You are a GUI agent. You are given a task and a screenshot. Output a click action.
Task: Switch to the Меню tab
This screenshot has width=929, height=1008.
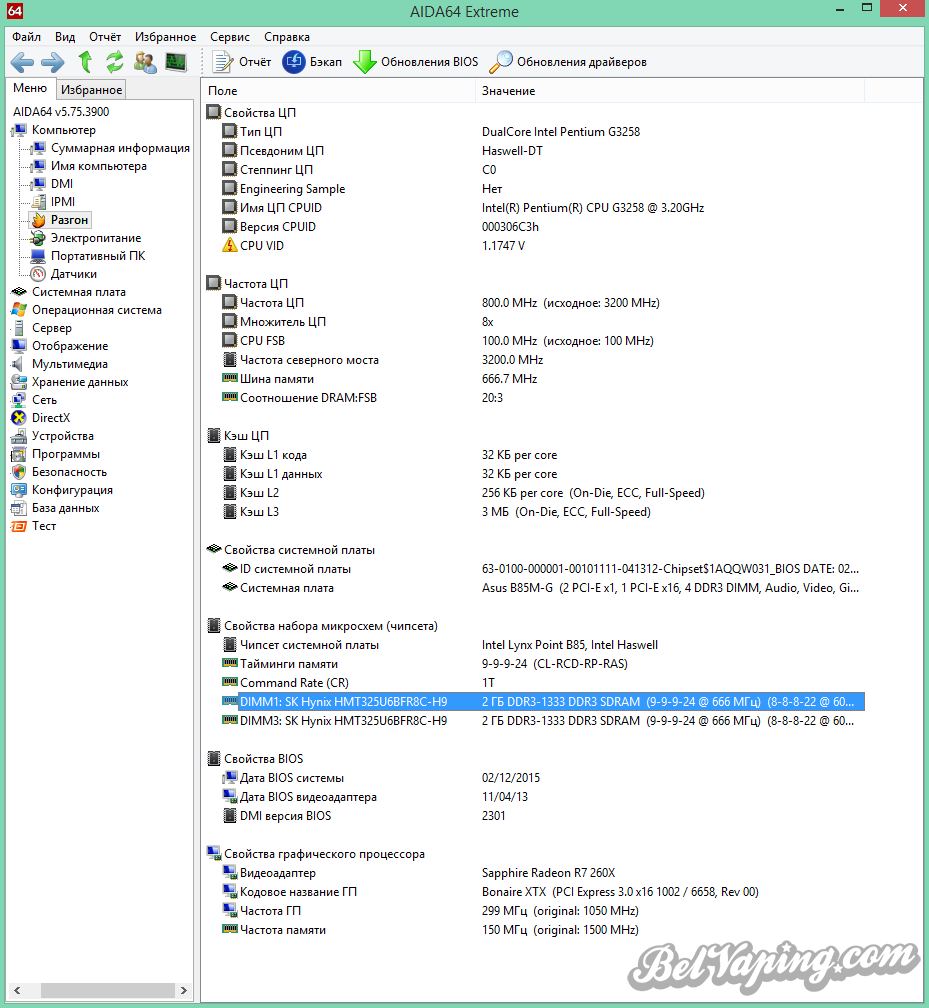[x=30, y=88]
